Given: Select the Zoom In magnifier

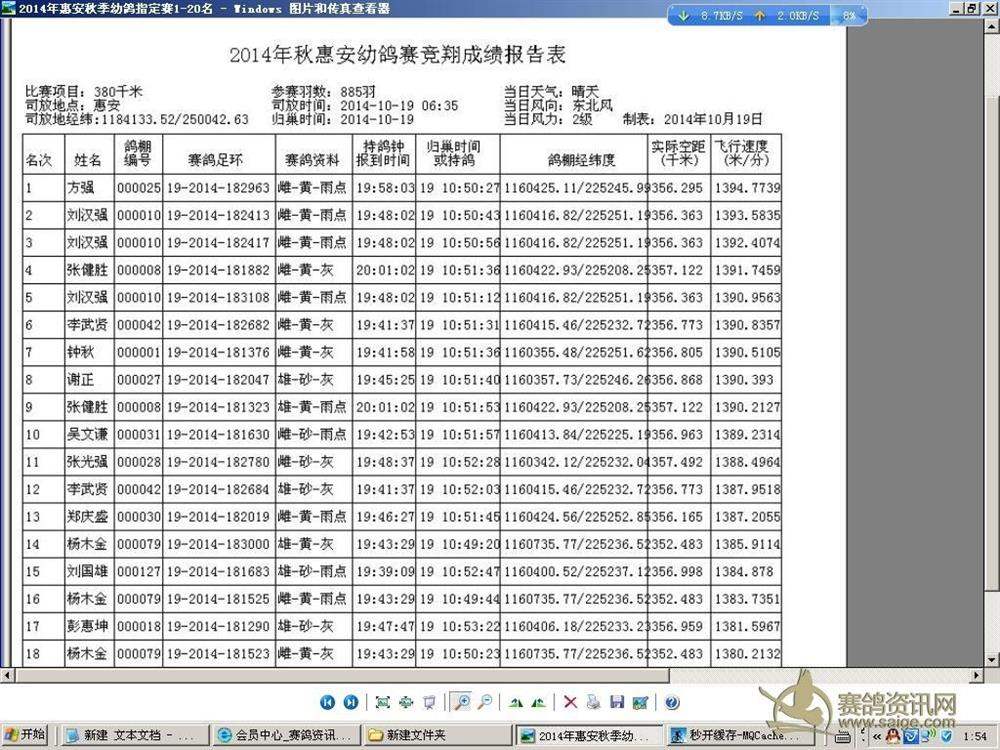Looking at the screenshot, I should coord(460,702).
